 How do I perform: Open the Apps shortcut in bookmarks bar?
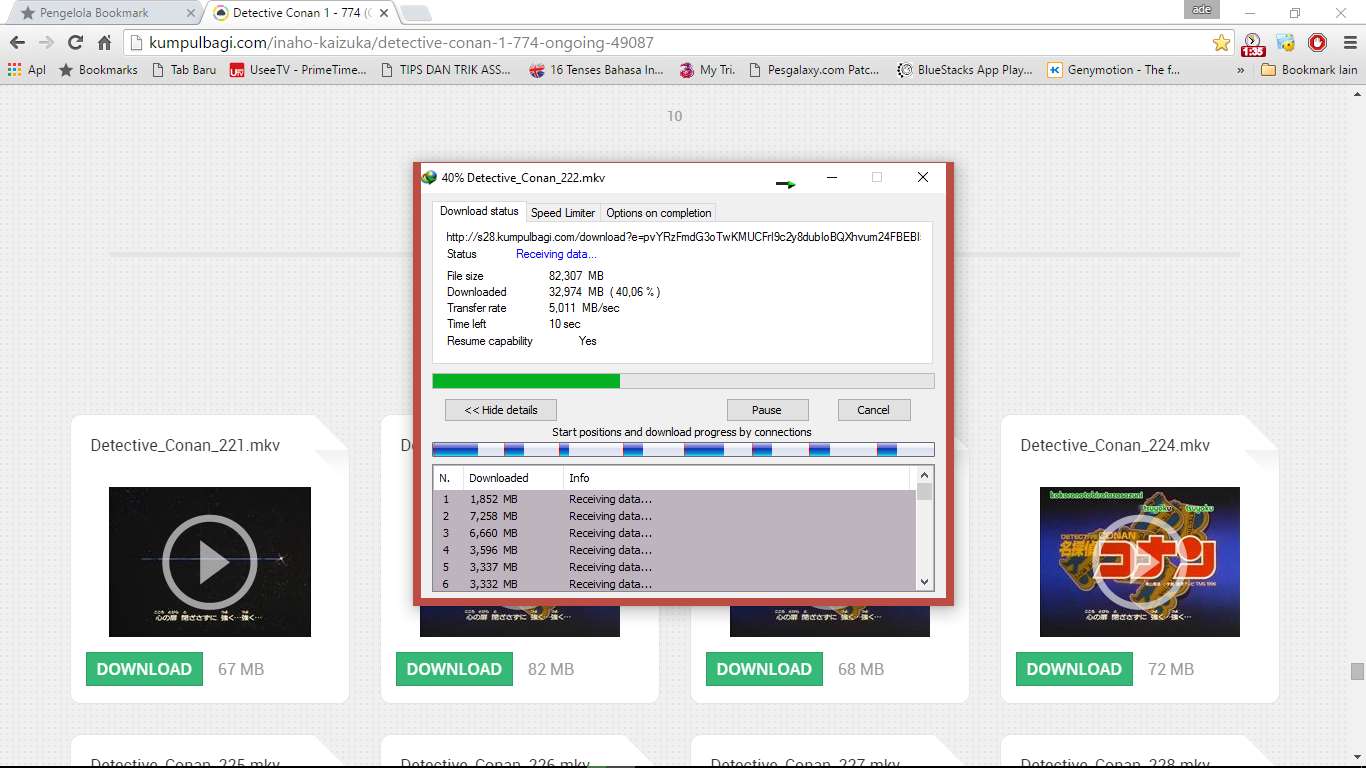26,70
